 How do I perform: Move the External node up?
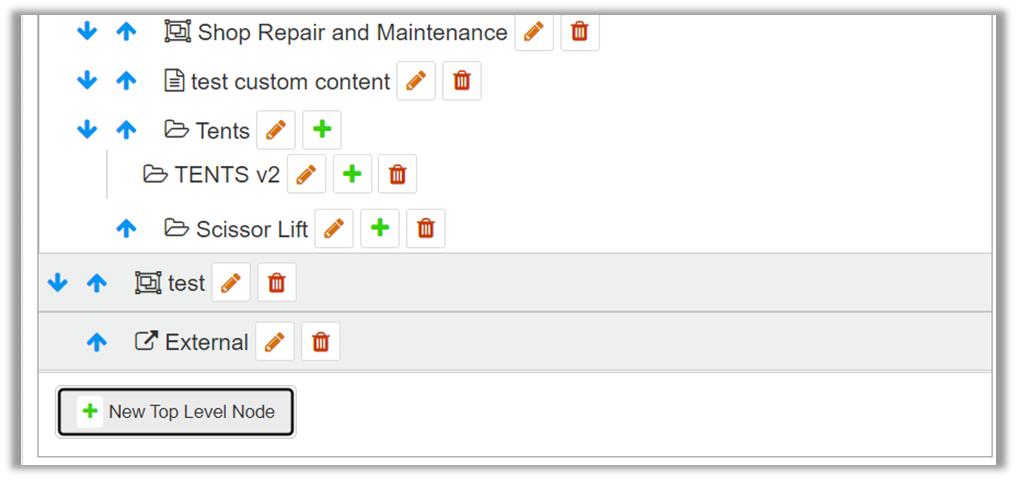(96, 342)
